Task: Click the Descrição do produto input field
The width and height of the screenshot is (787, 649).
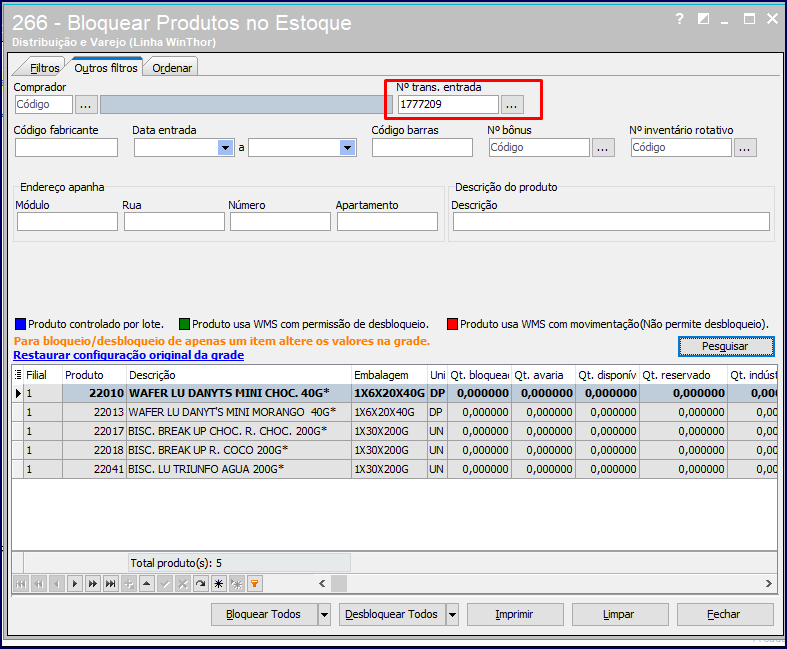Action: [611, 221]
